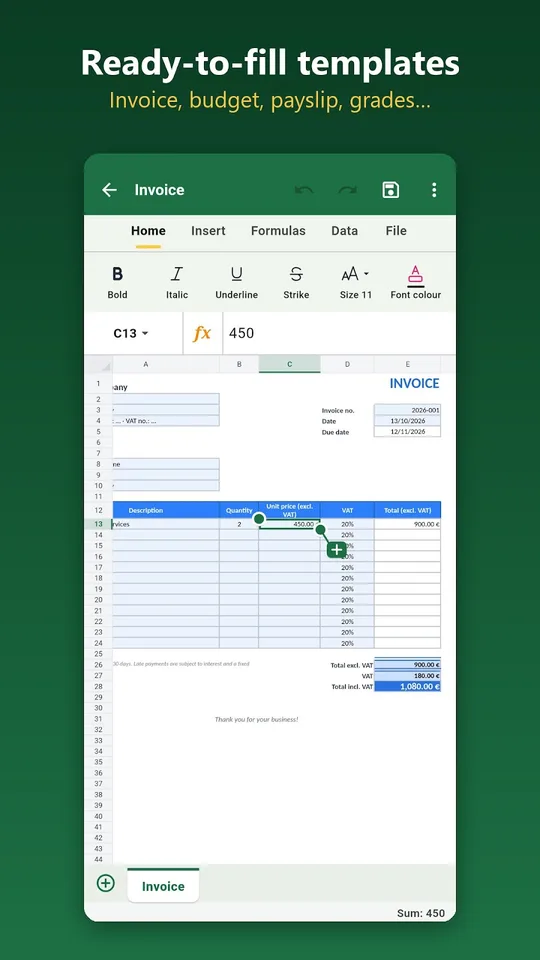Open the Size 11 font size dropdown
The image size is (540, 960).
(356, 282)
